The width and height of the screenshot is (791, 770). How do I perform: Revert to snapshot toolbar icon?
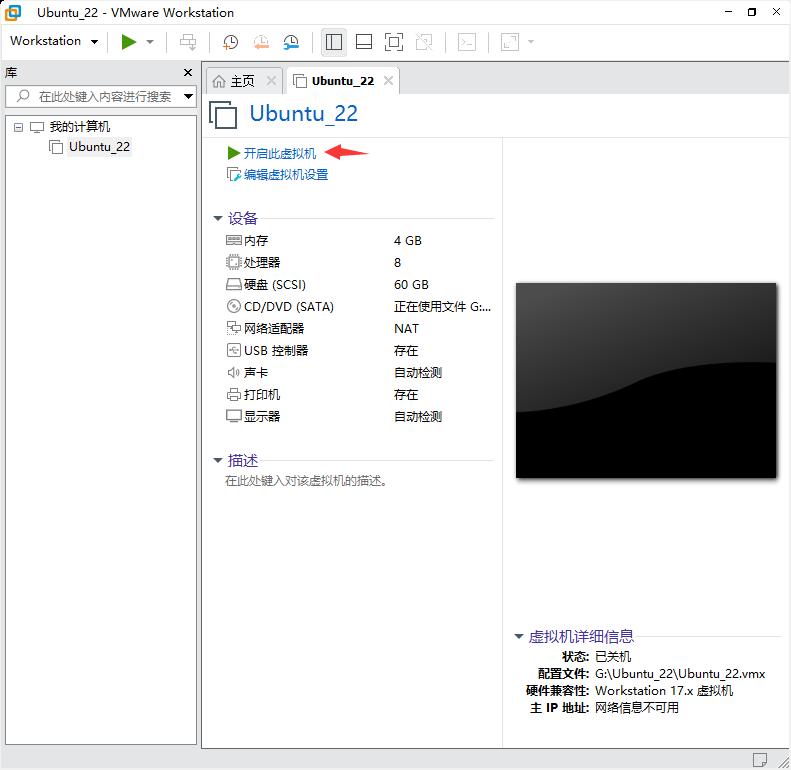(261, 42)
